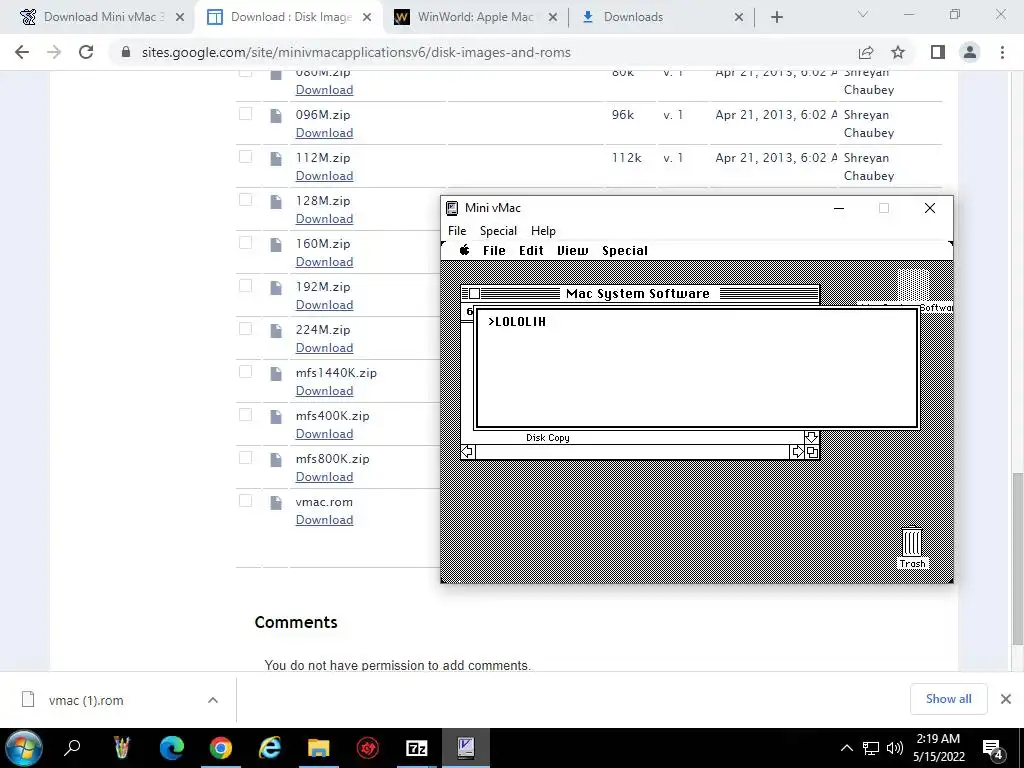This screenshot has width=1024, height=768.
Task: Click the address bar URL
Action: click(x=356, y=52)
